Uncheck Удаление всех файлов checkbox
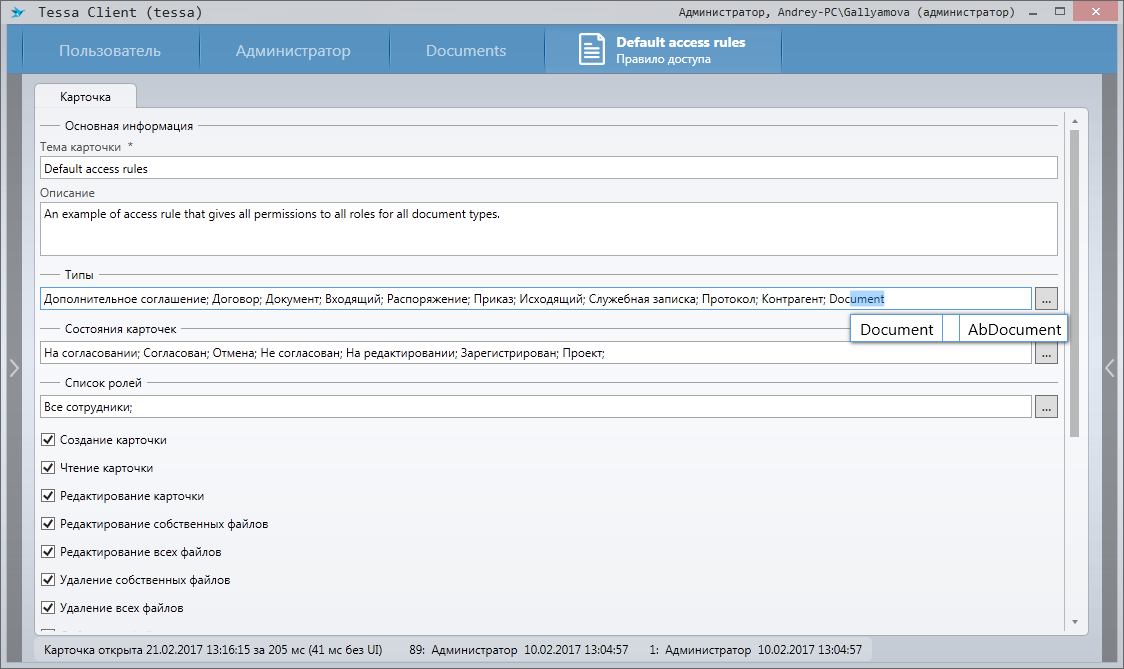 click(x=48, y=608)
